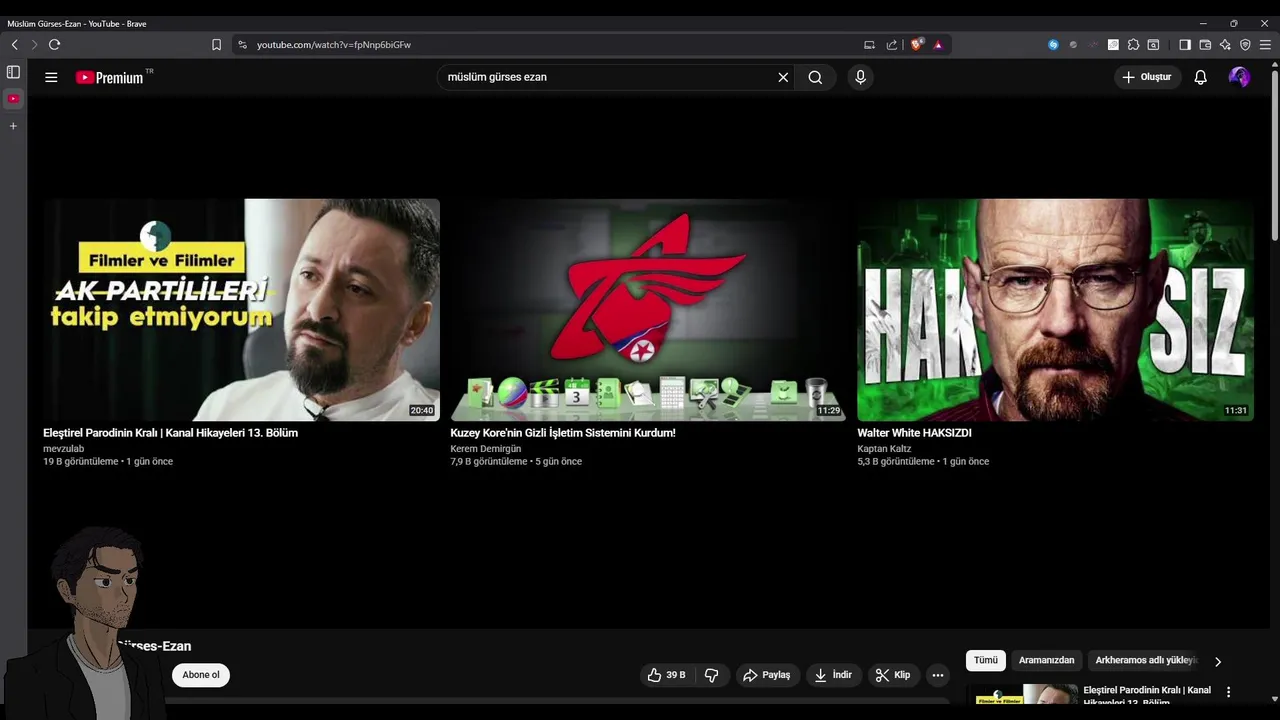Open Brave main menu hamburger
The height and width of the screenshot is (720, 1280).
(x=1265, y=44)
